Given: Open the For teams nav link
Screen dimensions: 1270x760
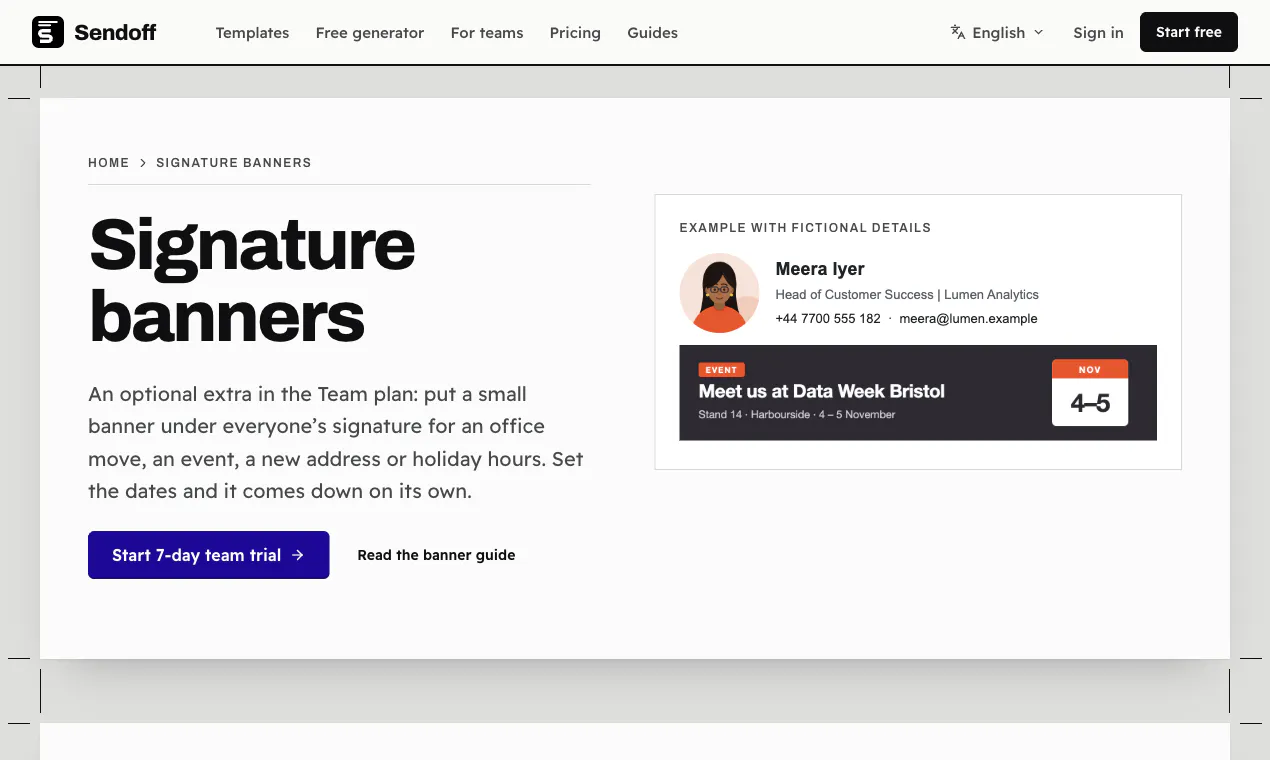Looking at the screenshot, I should pos(487,33).
